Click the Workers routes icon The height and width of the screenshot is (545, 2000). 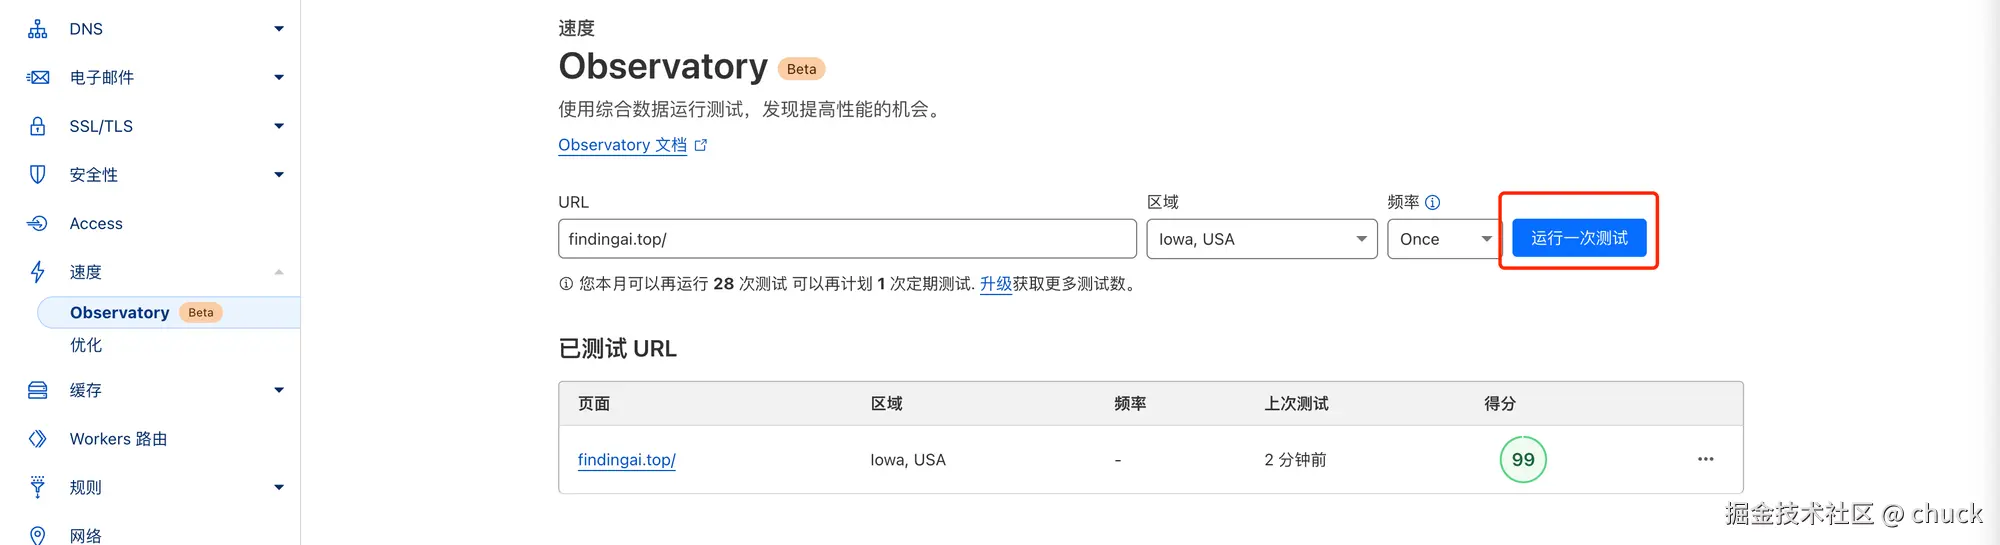(37, 439)
